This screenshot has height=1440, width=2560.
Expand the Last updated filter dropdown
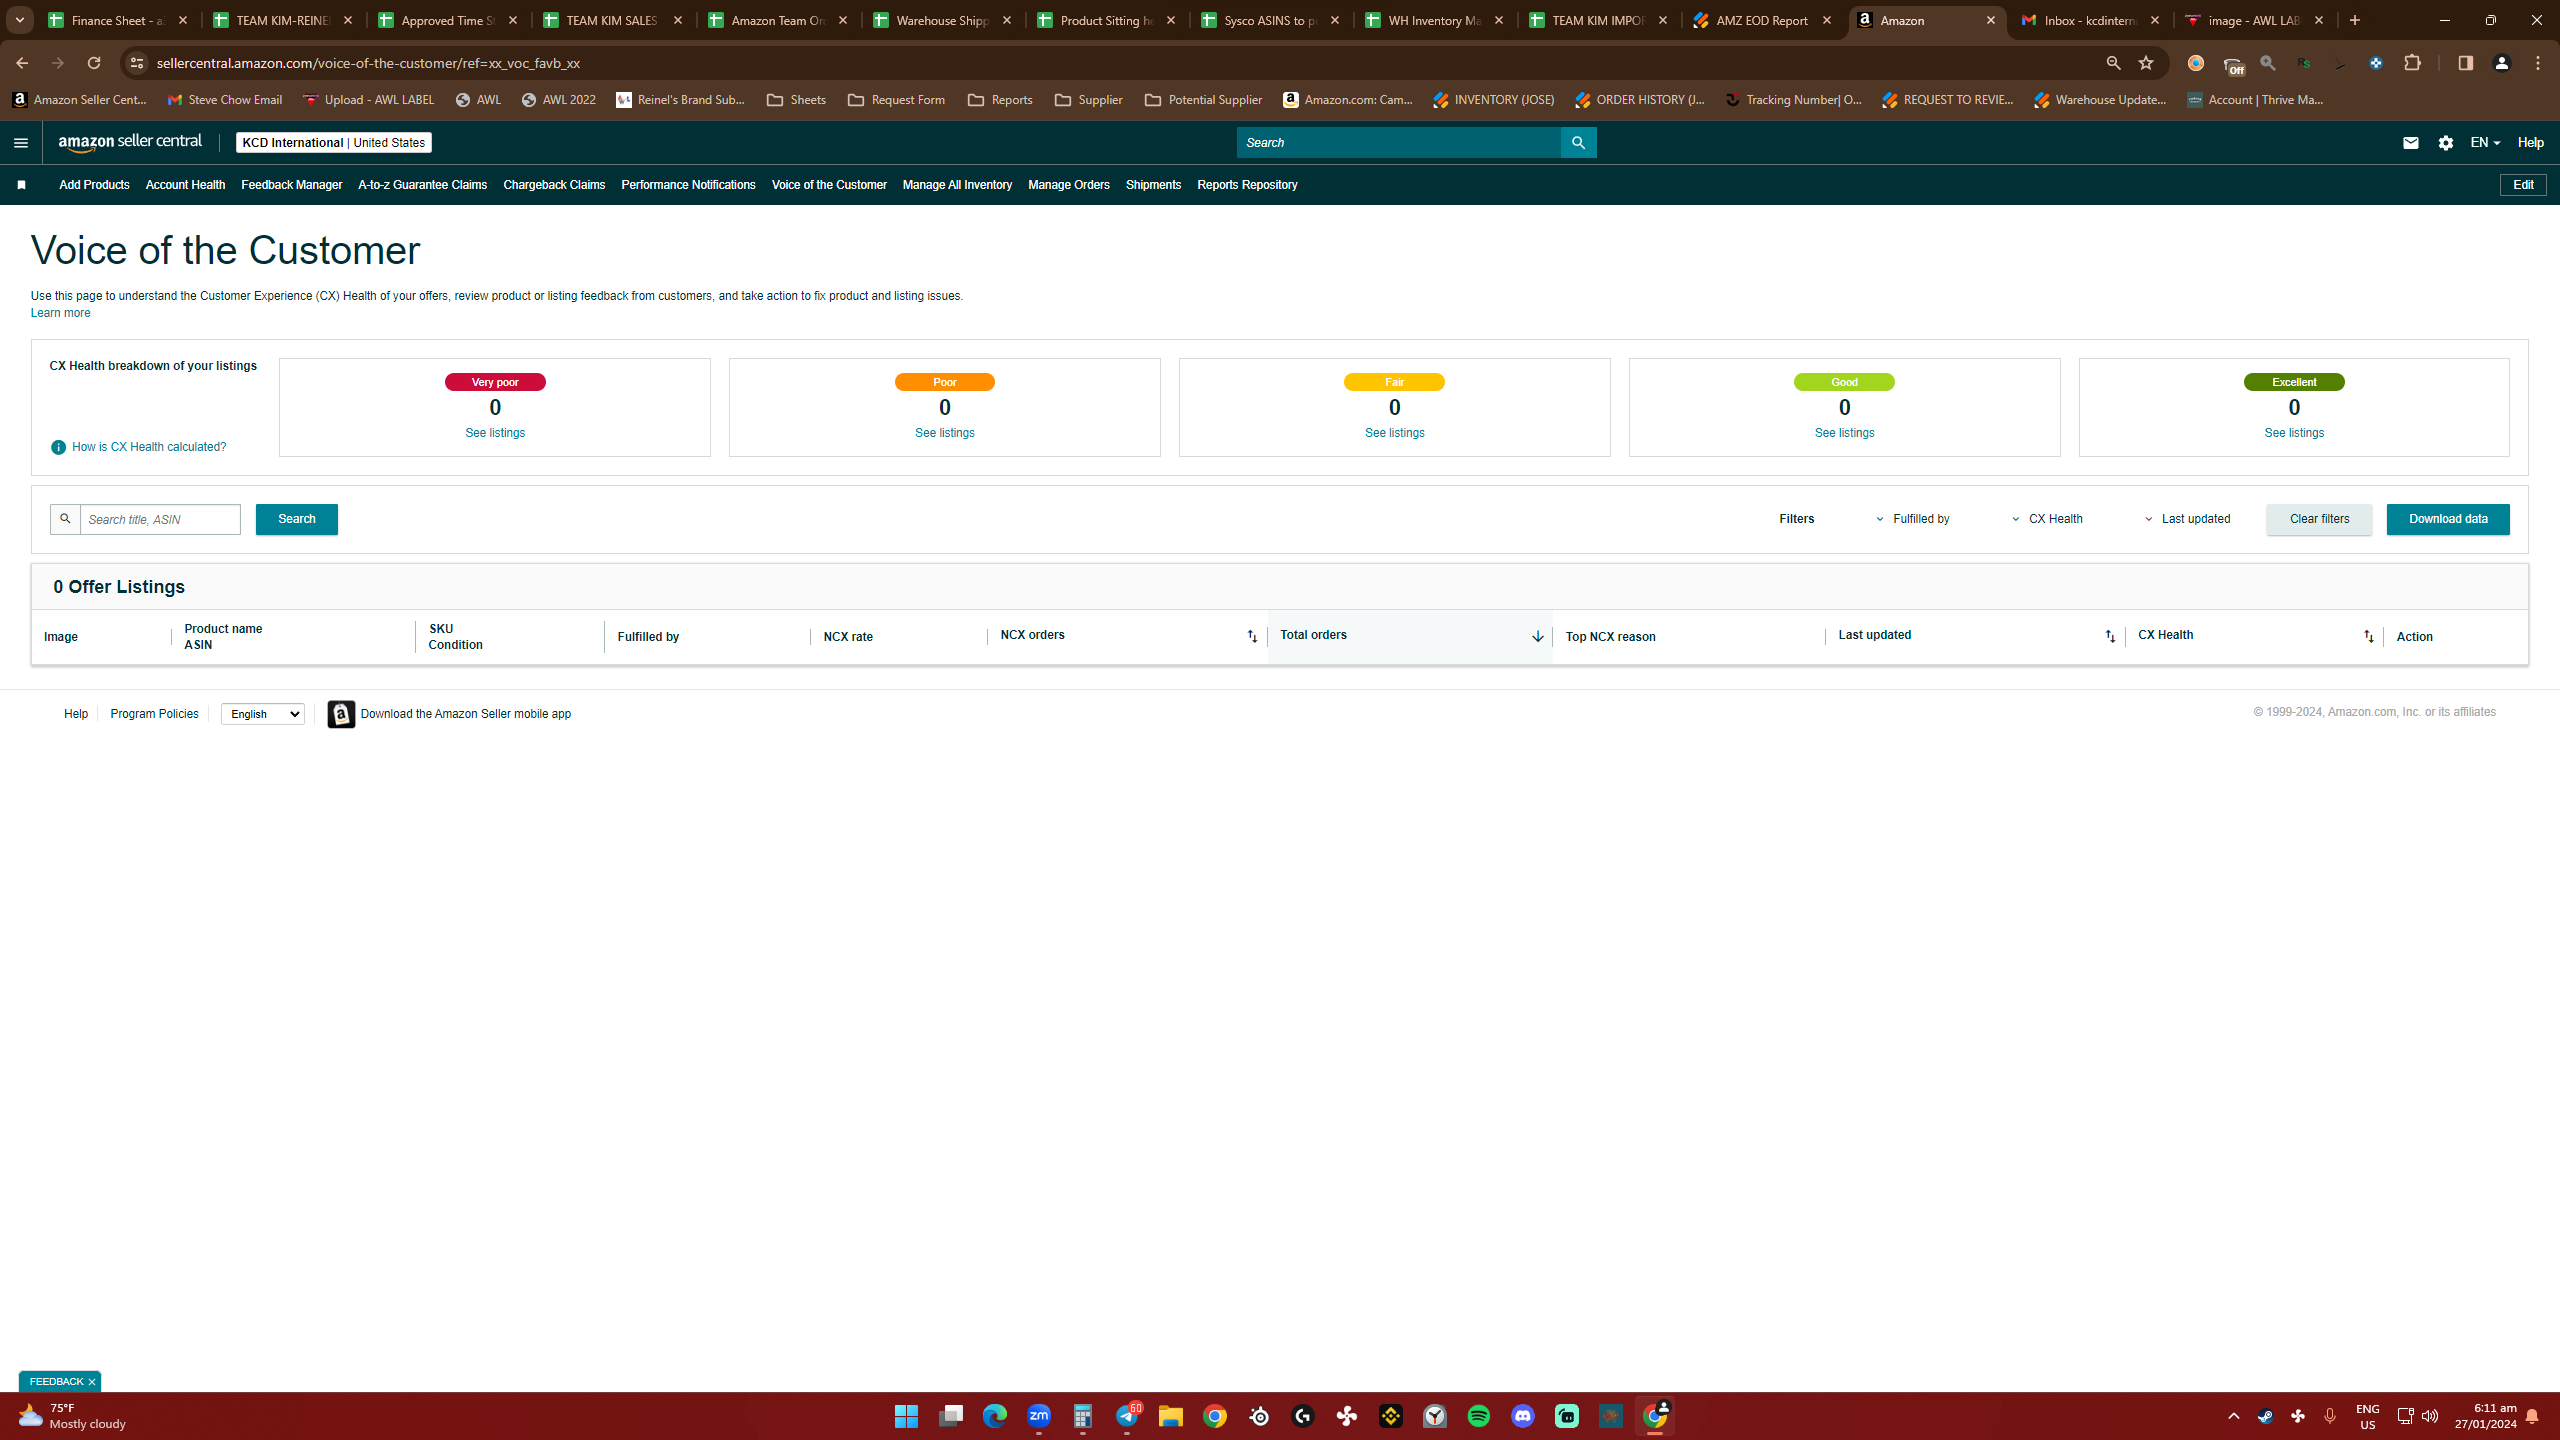[2187, 519]
